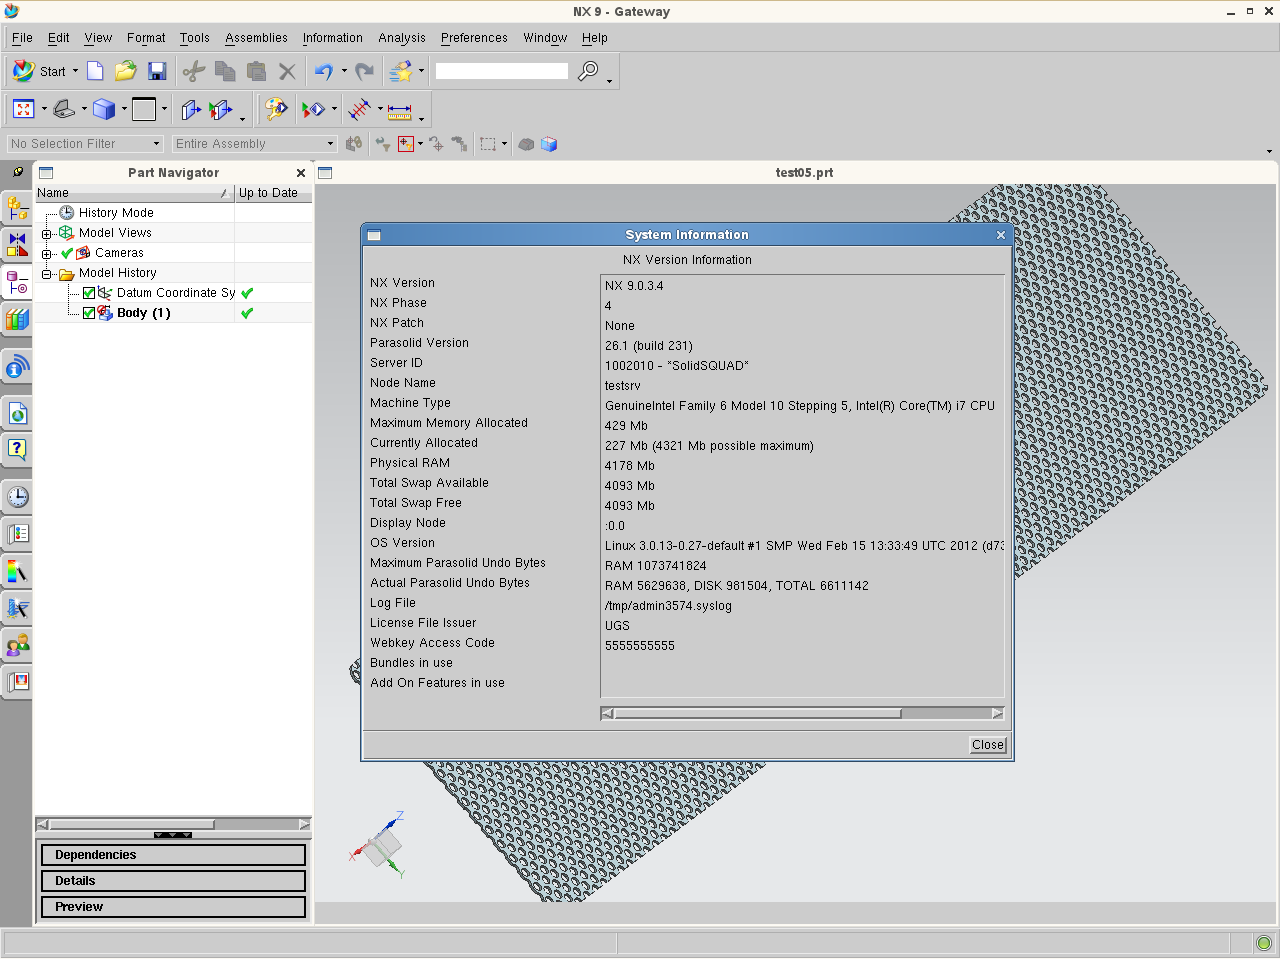Screen dimensions: 1280x959
Task: Expand the Preview panel
Action: click(x=173, y=907)
